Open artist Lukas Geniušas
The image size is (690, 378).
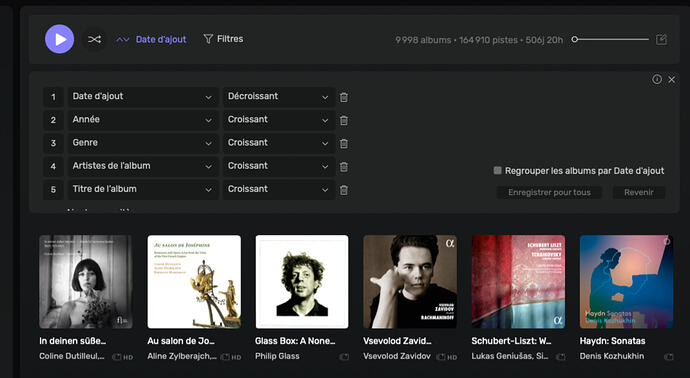(x=510, y=356)
